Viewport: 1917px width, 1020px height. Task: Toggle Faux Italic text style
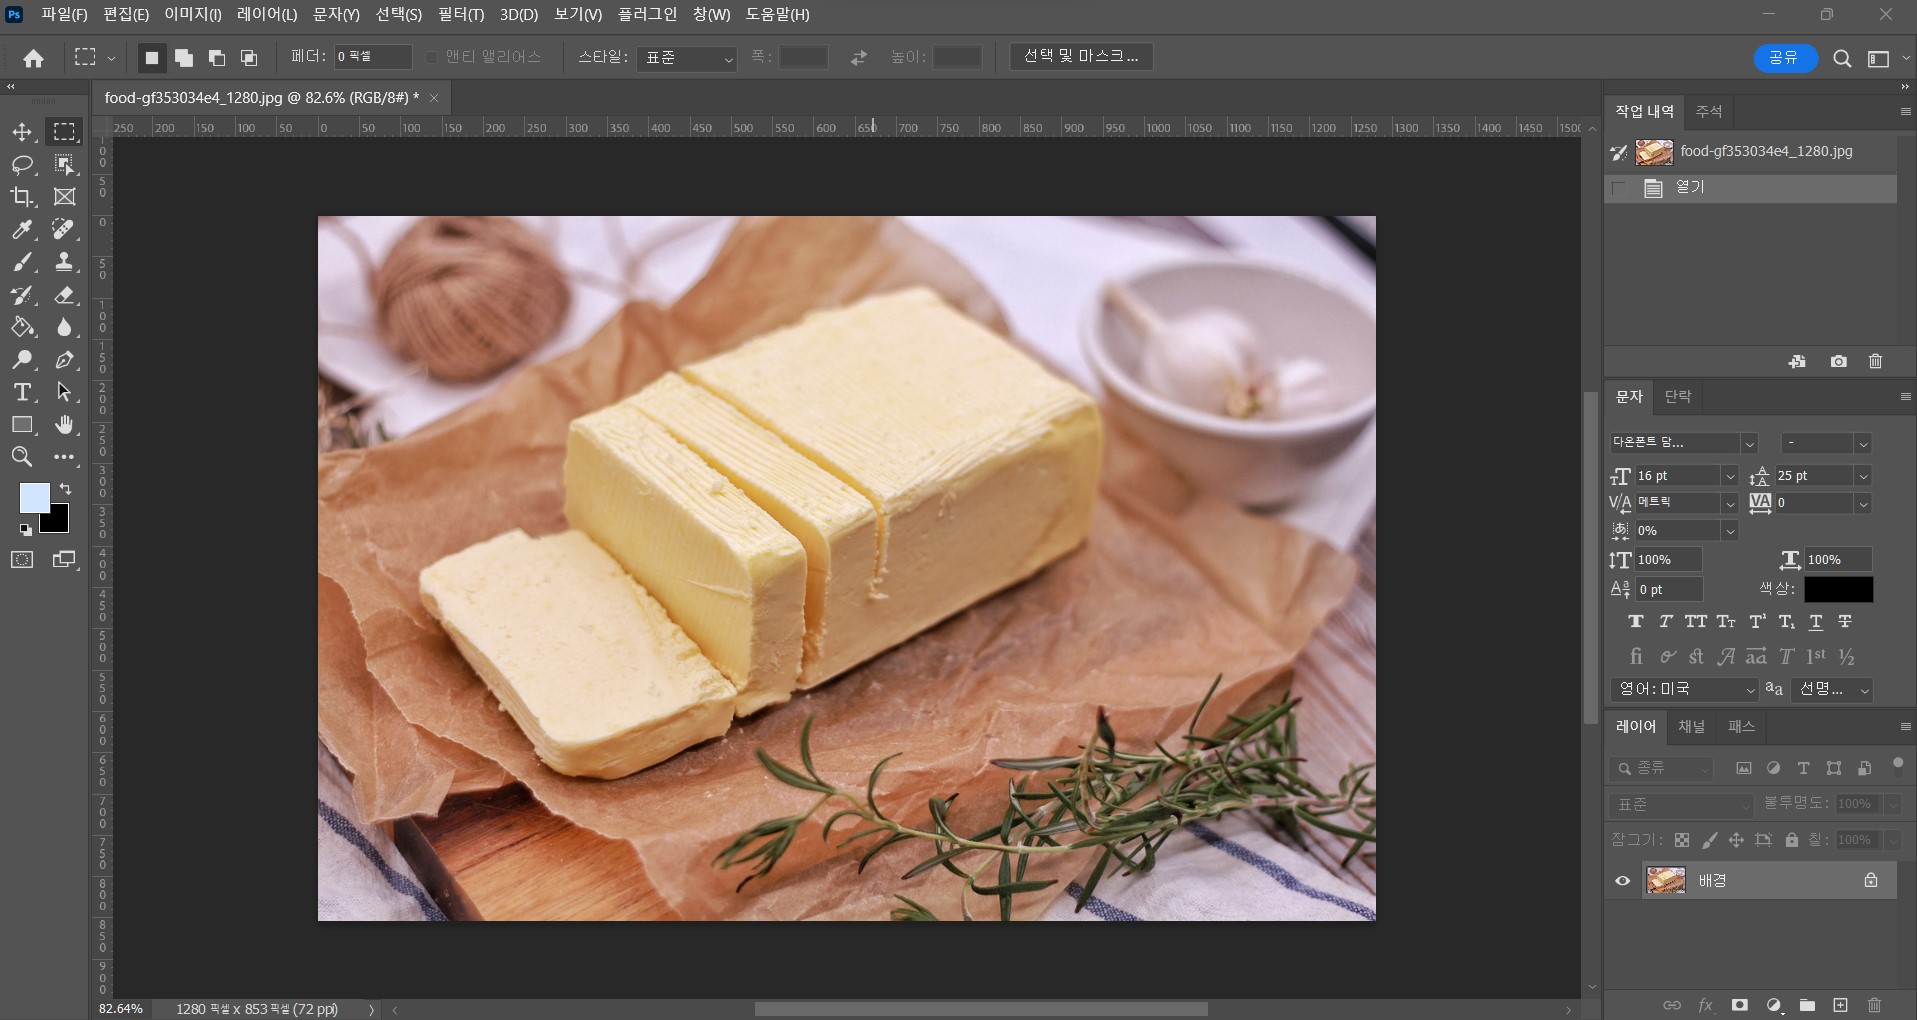pyautogui.click(x=1666, y=622)
